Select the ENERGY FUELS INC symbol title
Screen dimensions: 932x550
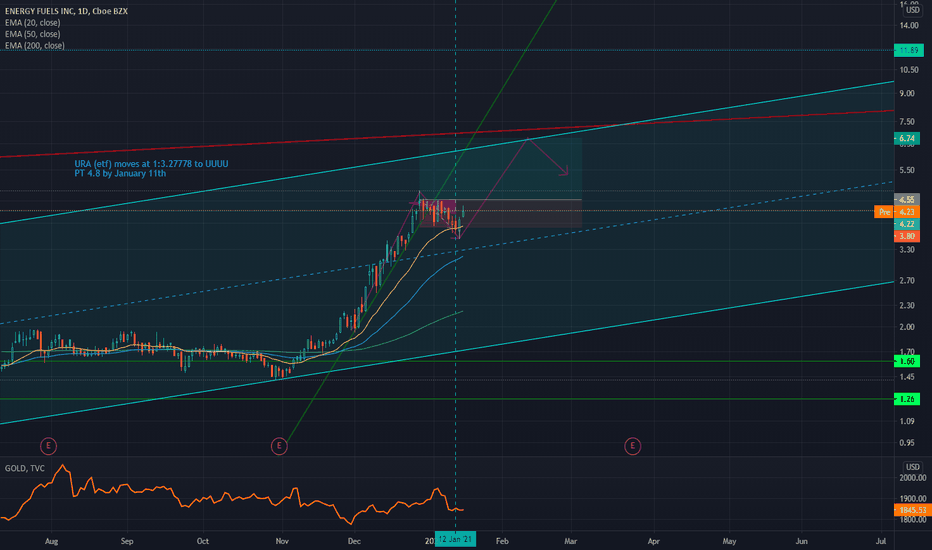point(66,11)
